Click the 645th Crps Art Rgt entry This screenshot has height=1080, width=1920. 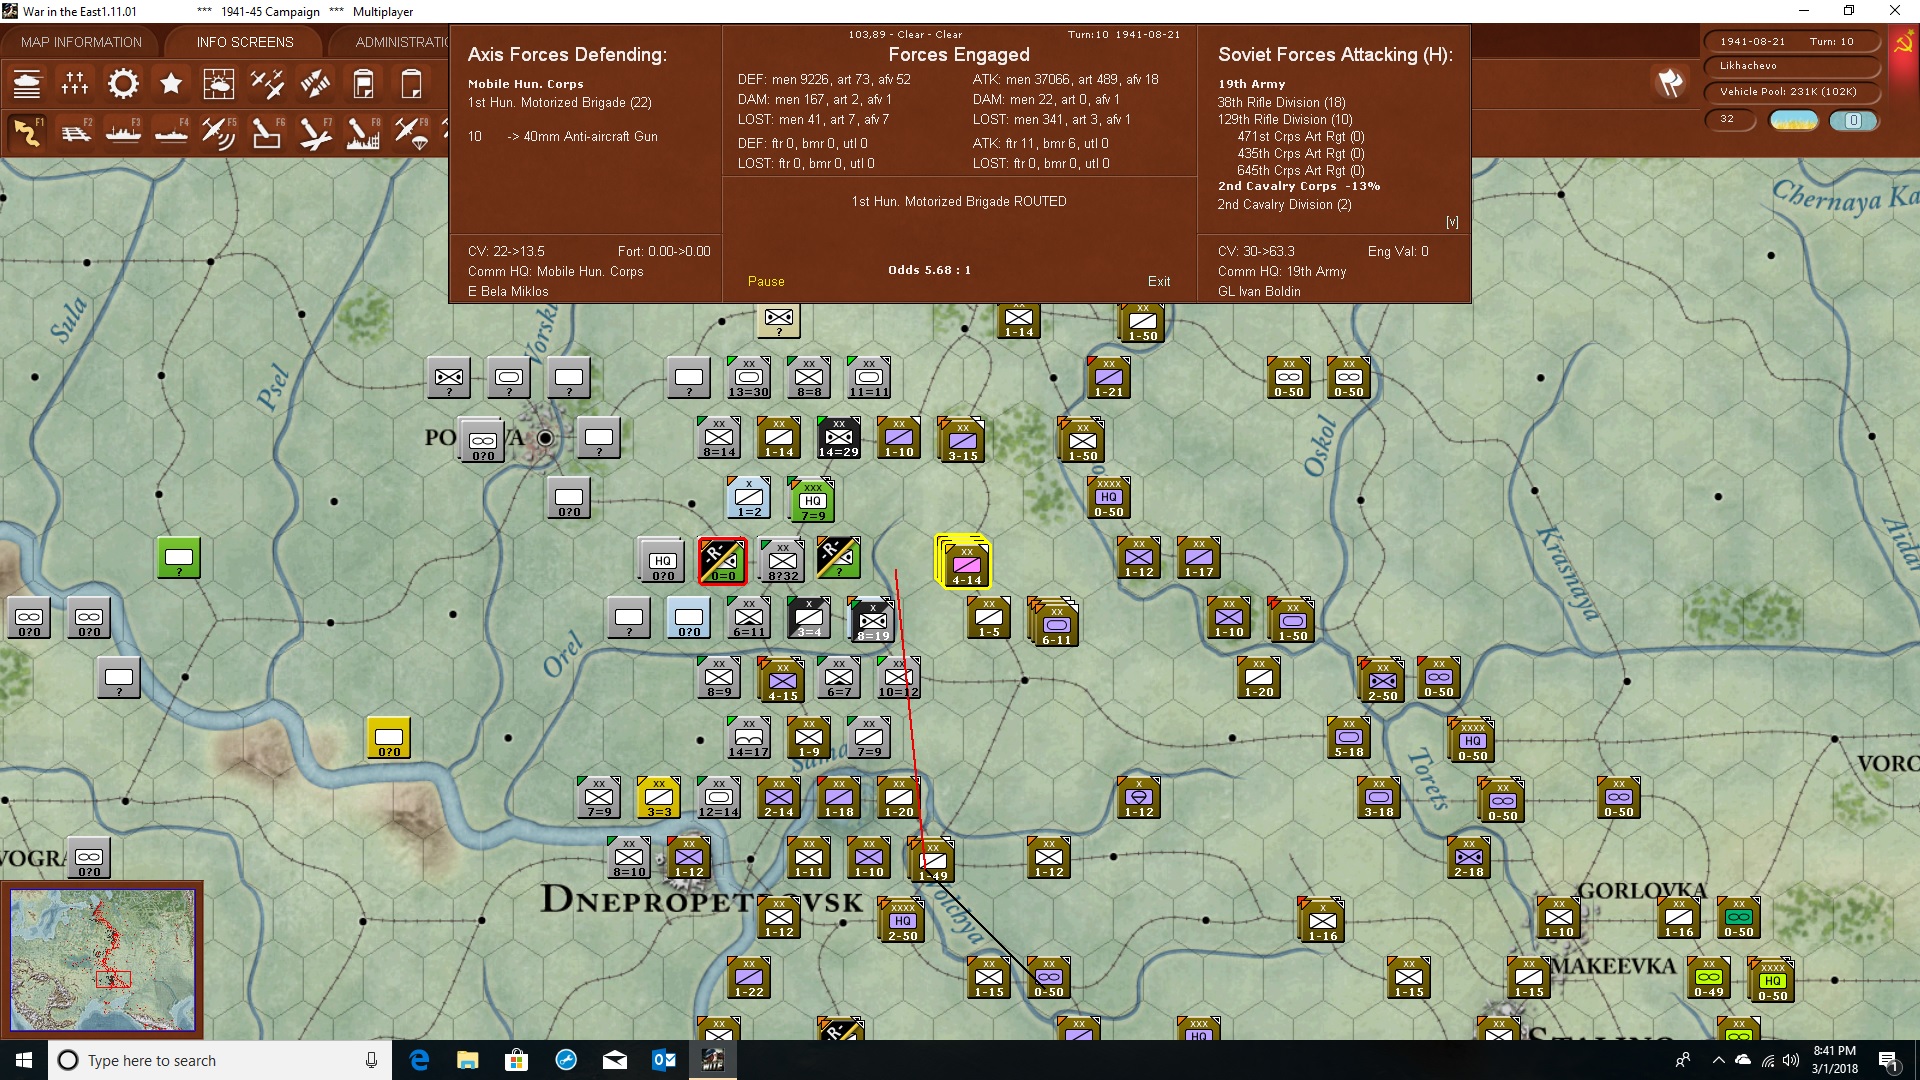pyautogui.click(x=1300, y=171)
